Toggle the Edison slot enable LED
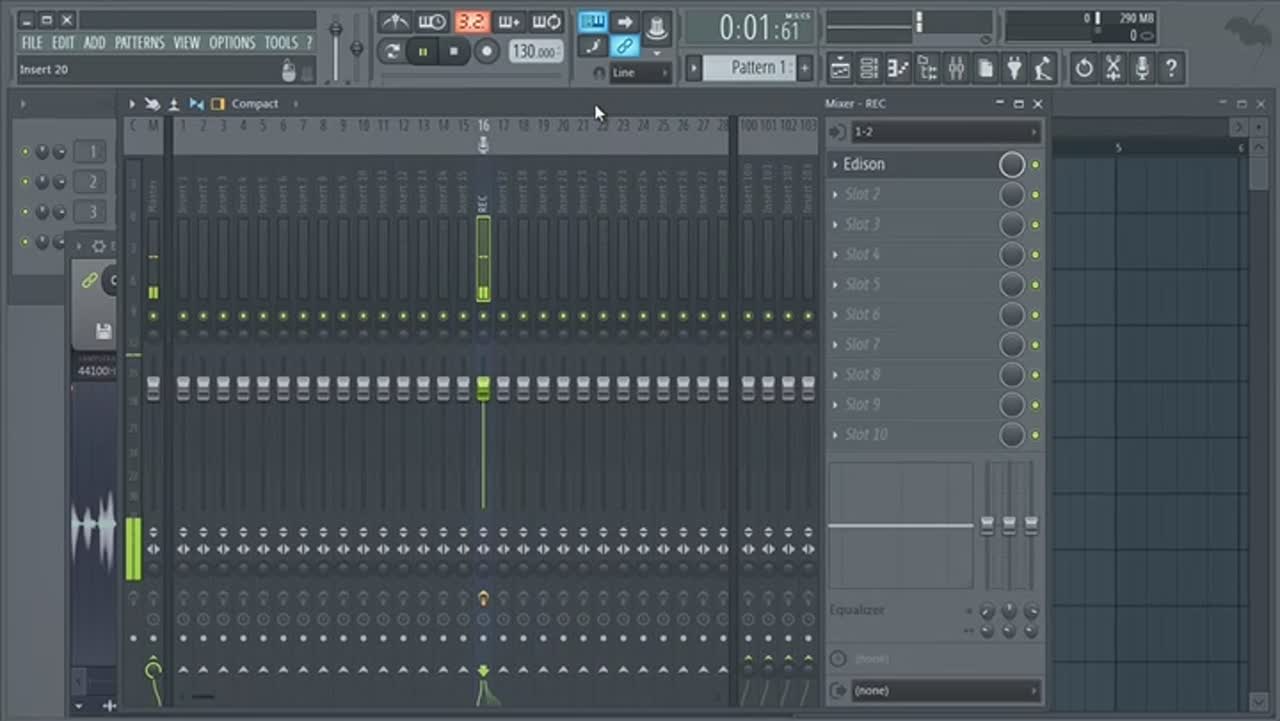This screenshot has width=1280, height=721. point(1035,165)
